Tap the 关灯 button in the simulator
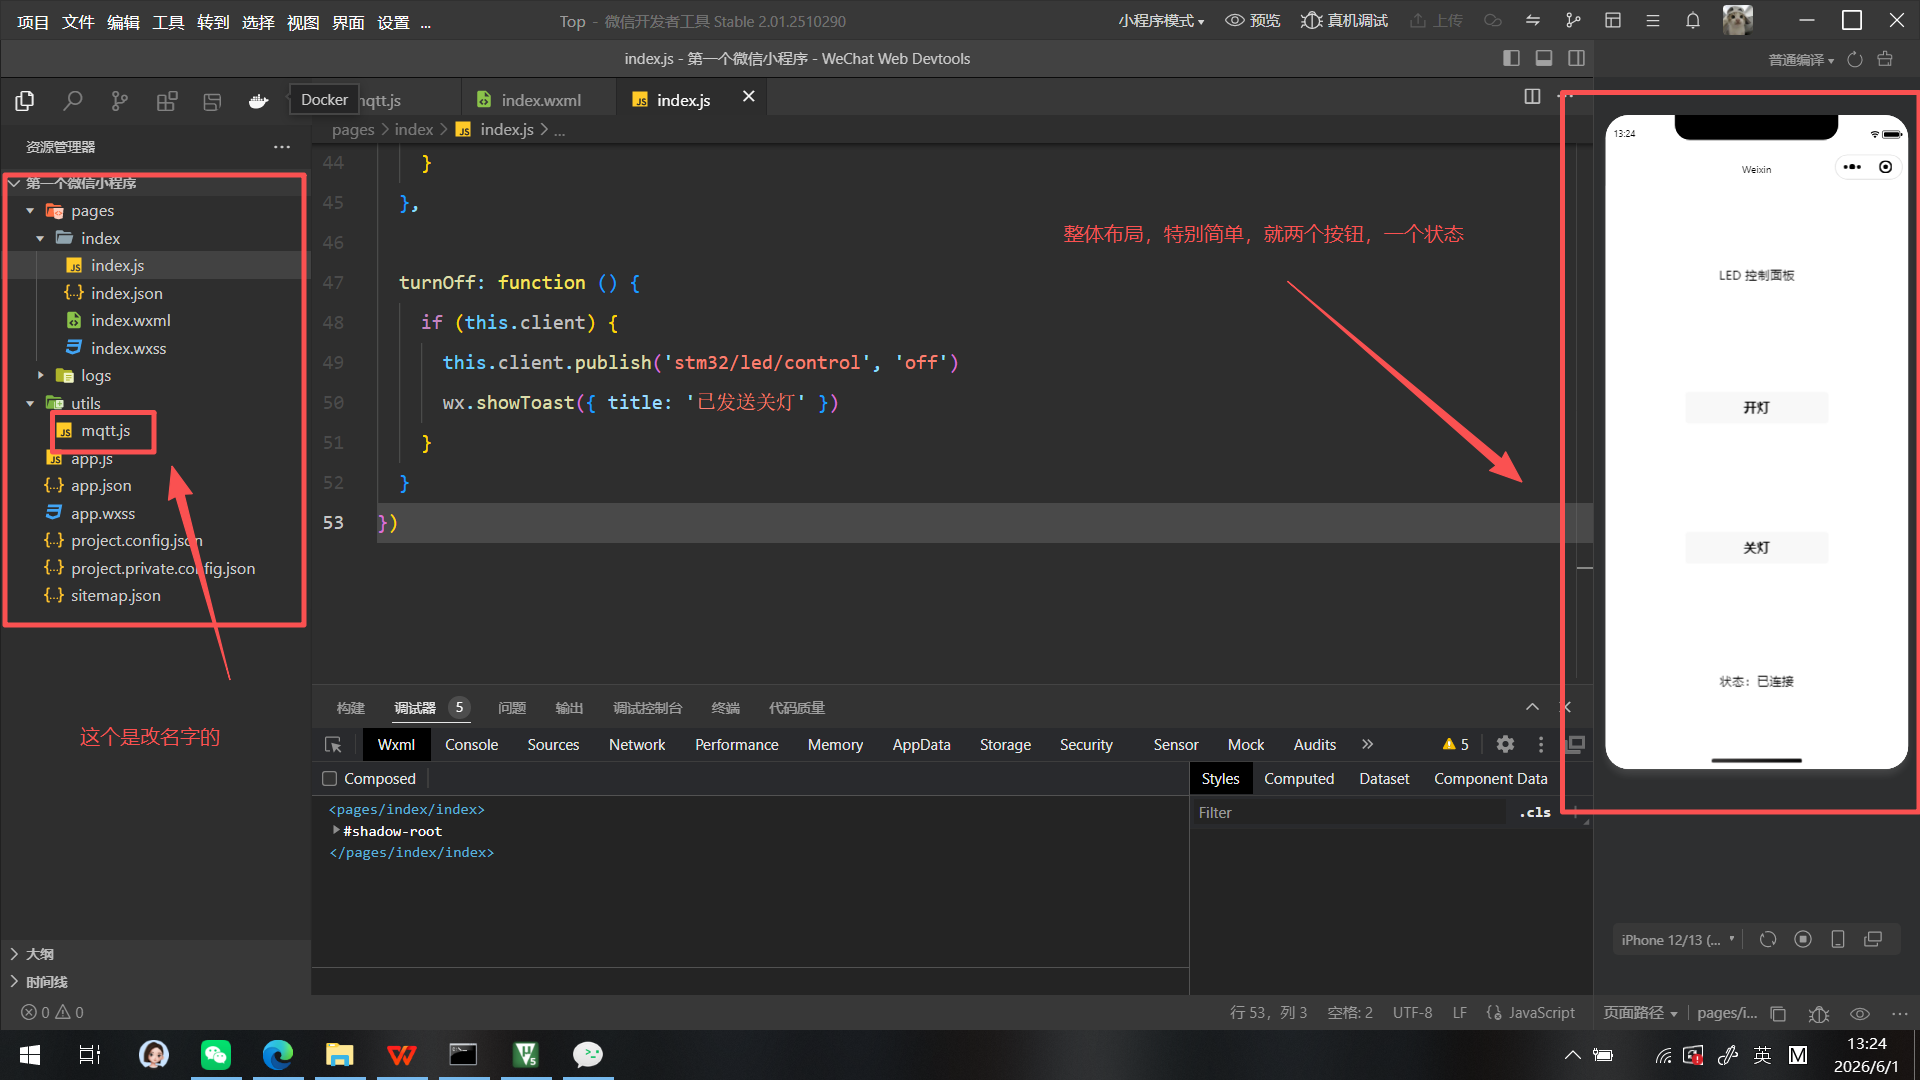Viewport: 1920px width, 1080px height. click(1756, 547)
